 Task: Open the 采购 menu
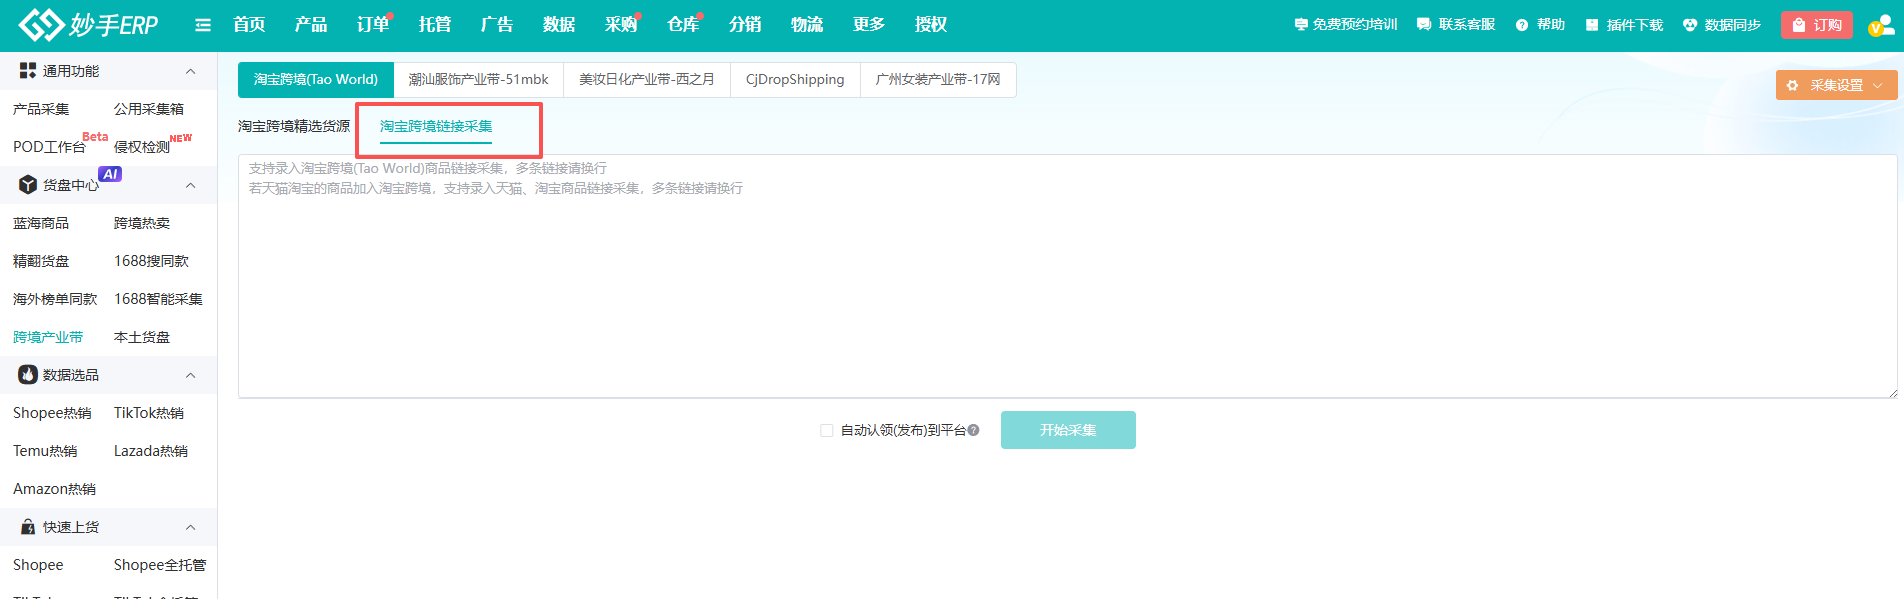coord(621,25)
